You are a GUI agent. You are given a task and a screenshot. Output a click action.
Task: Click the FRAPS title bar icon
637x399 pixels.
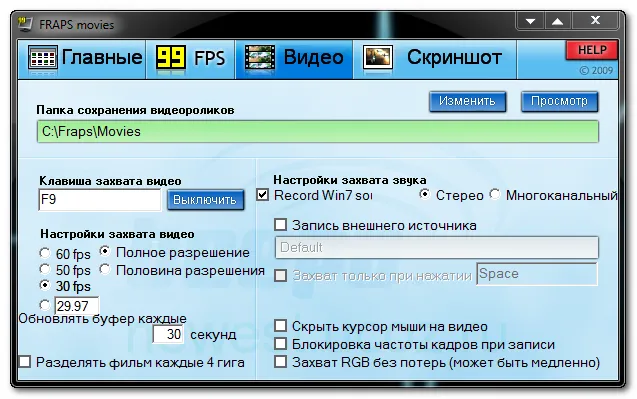[25, 24]
